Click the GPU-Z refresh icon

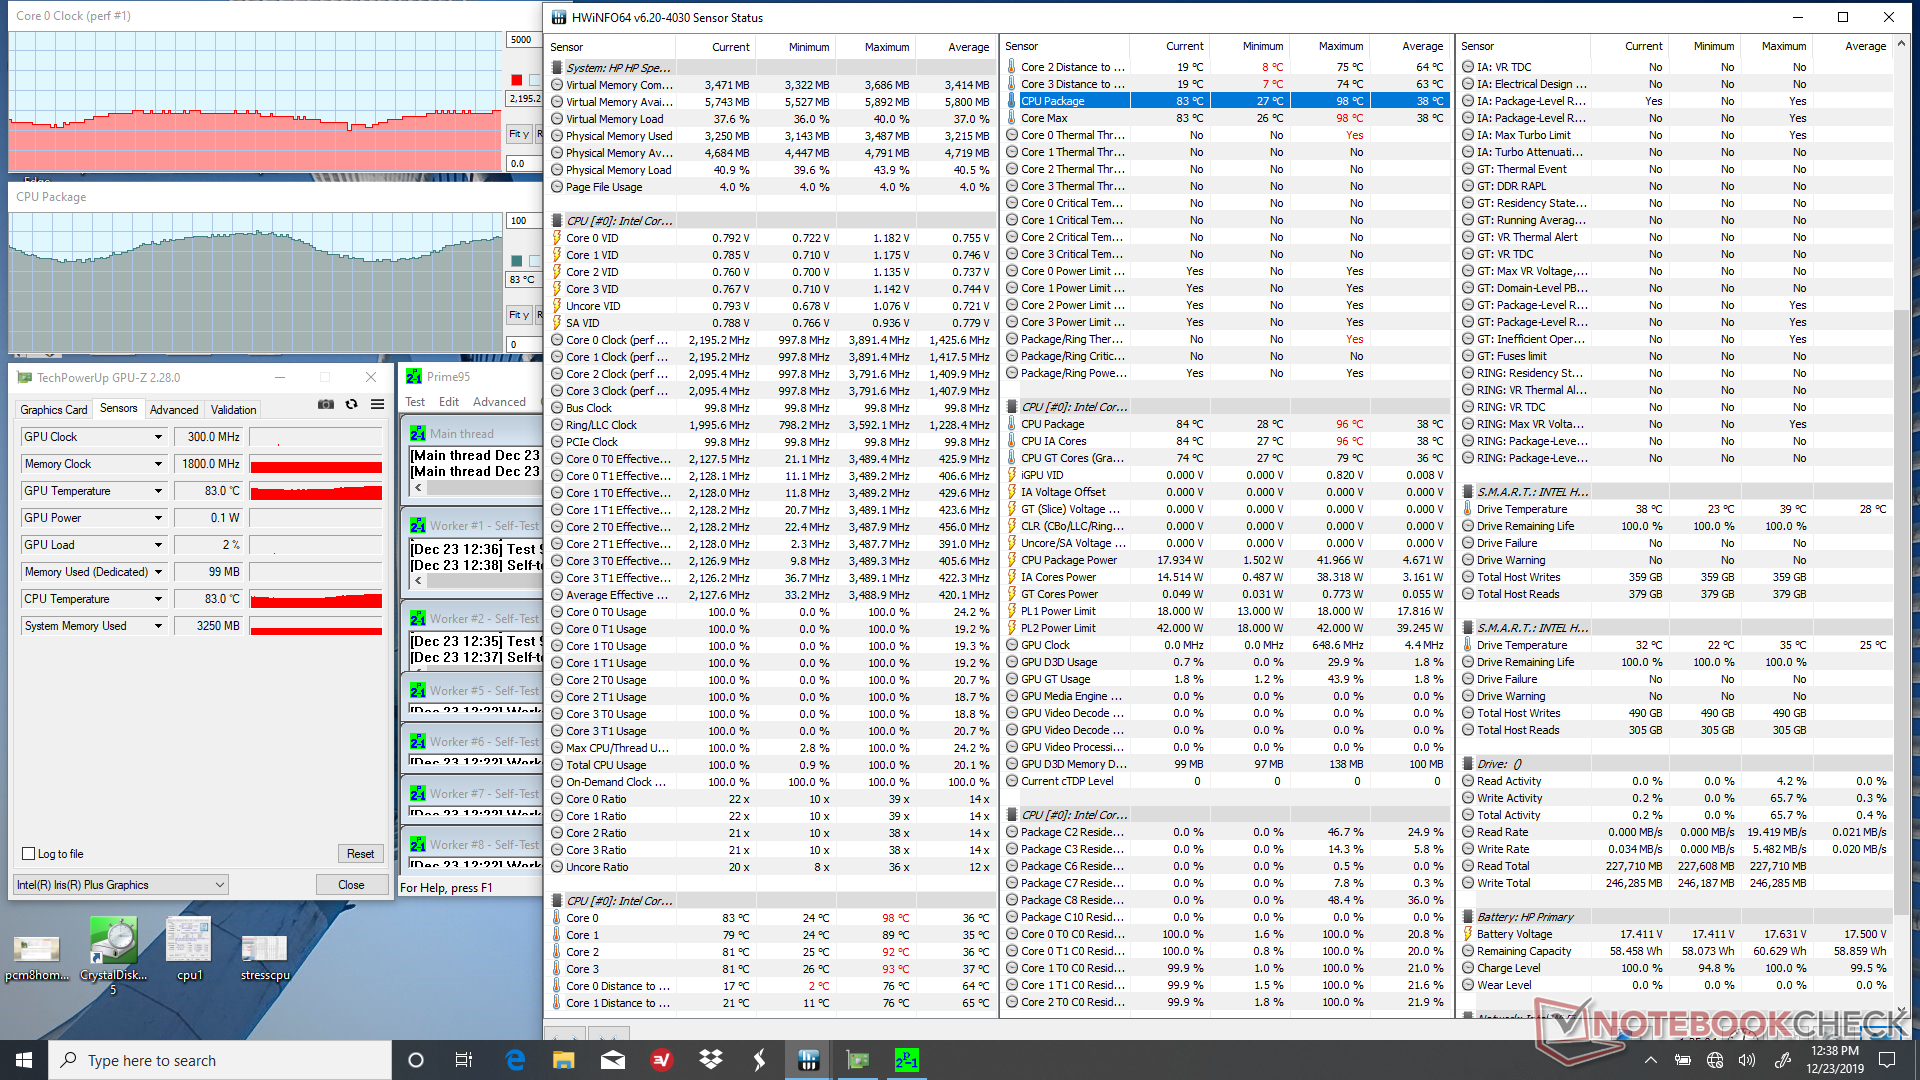click(x=351, y=405)
